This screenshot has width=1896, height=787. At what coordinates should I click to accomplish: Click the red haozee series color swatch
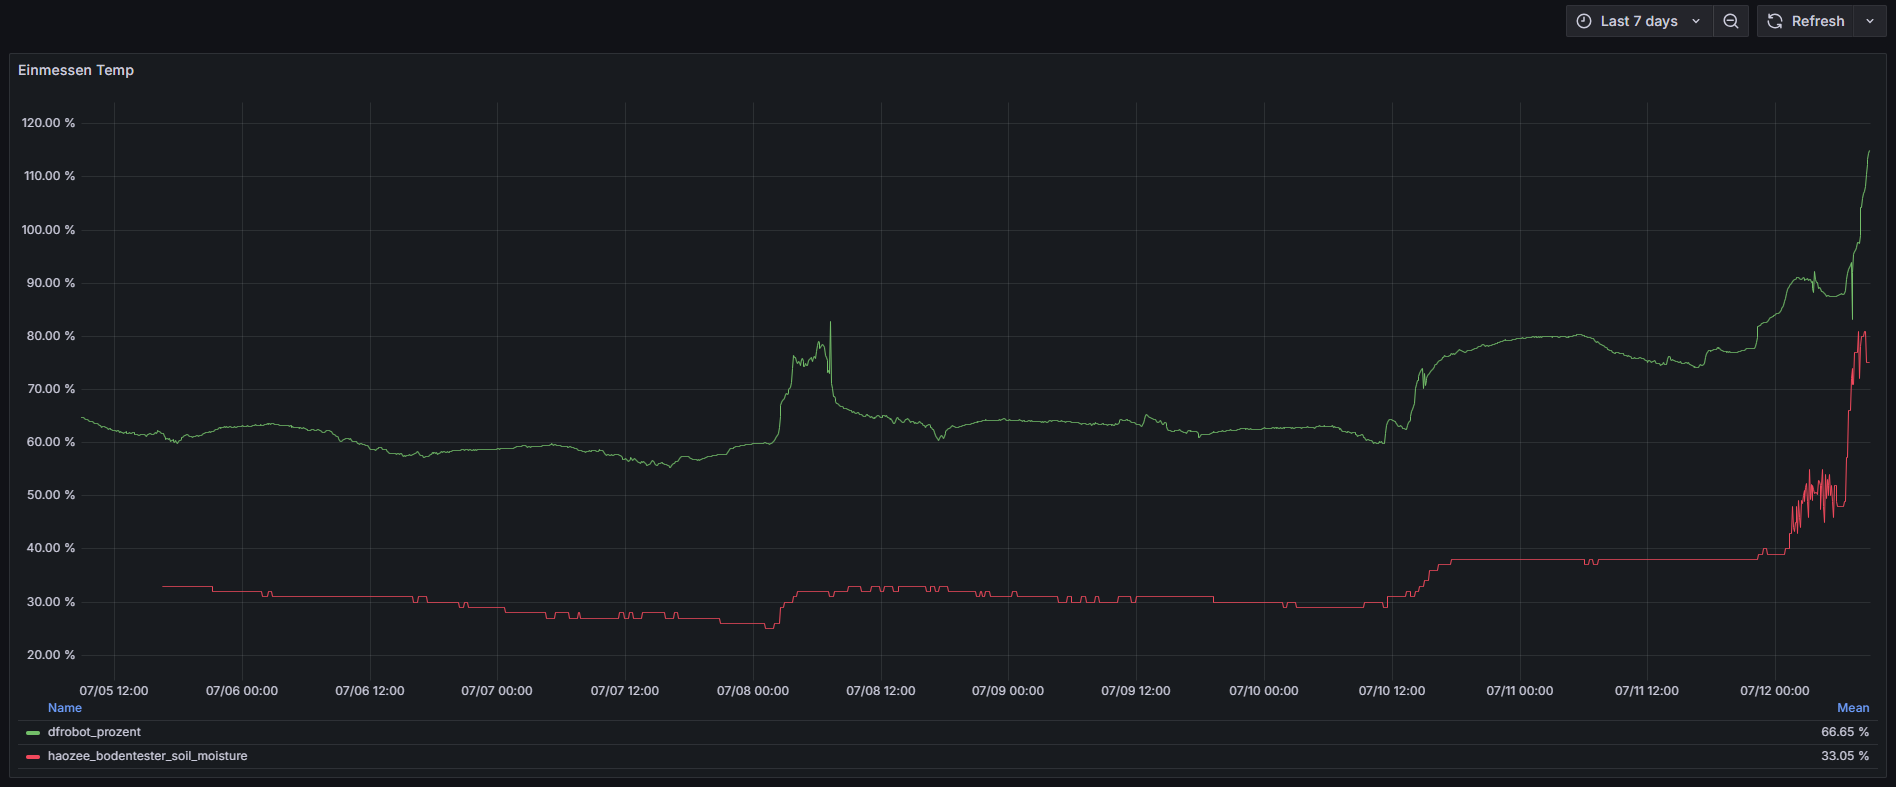[33, 757]
